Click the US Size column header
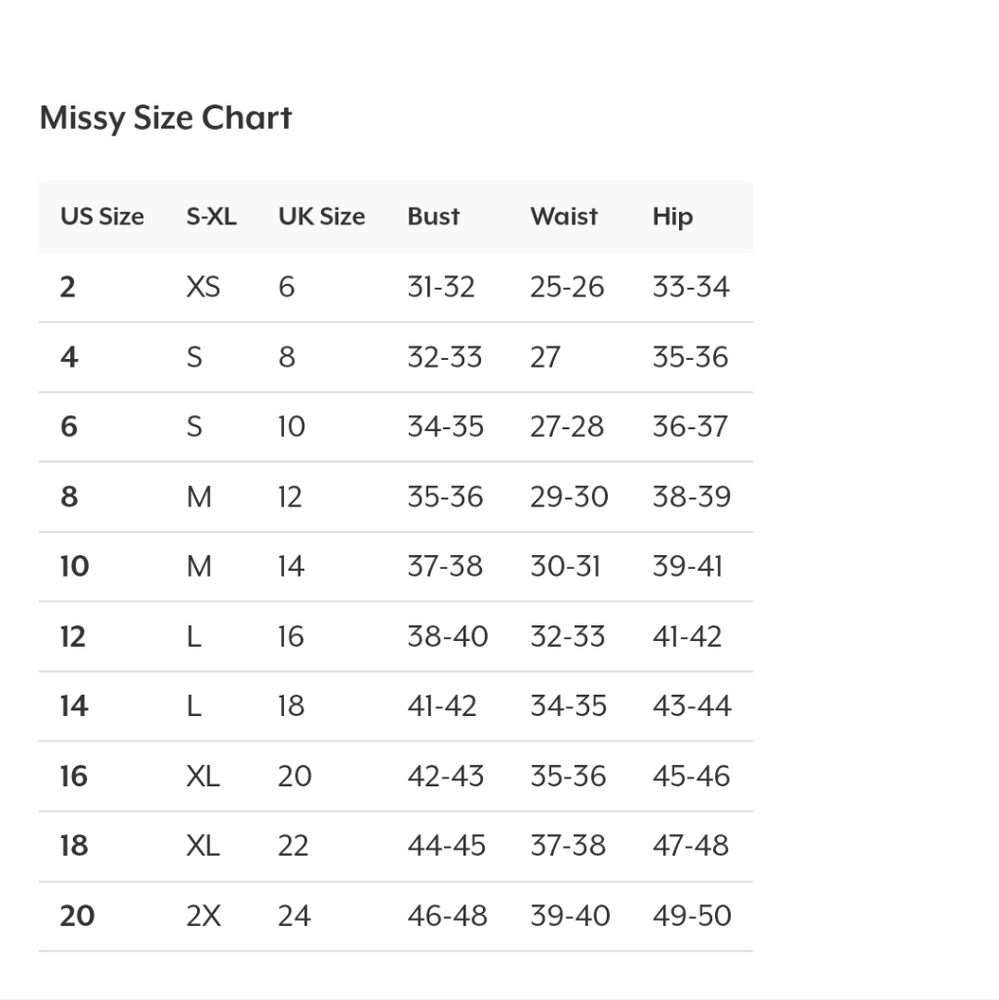Screen dimensions: 999x1000 point(102,217)
